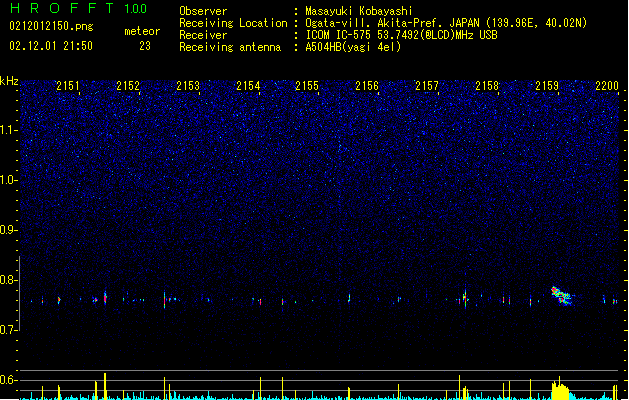Screen dimensions: 629x400
Task: Select antenna value A504HB(yagi 4el)
Action: 353,47
